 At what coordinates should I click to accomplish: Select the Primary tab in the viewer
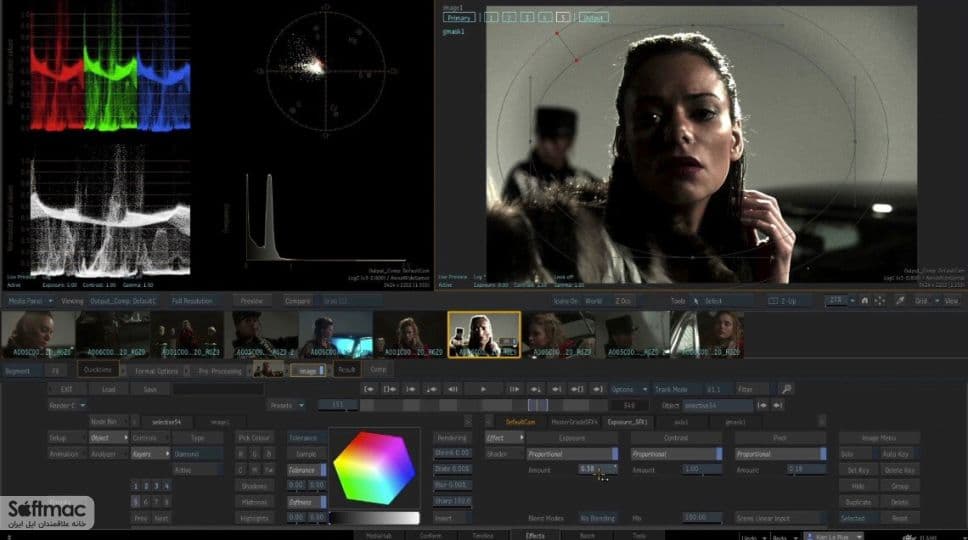click(459, 18)
